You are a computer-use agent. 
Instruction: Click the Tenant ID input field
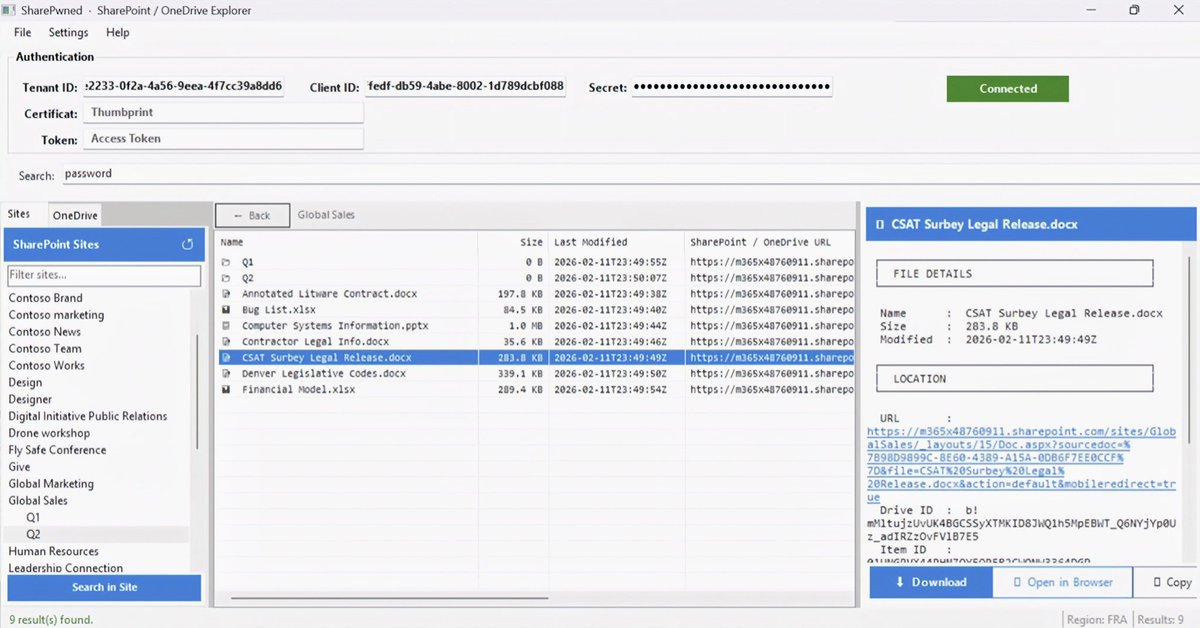184,87
